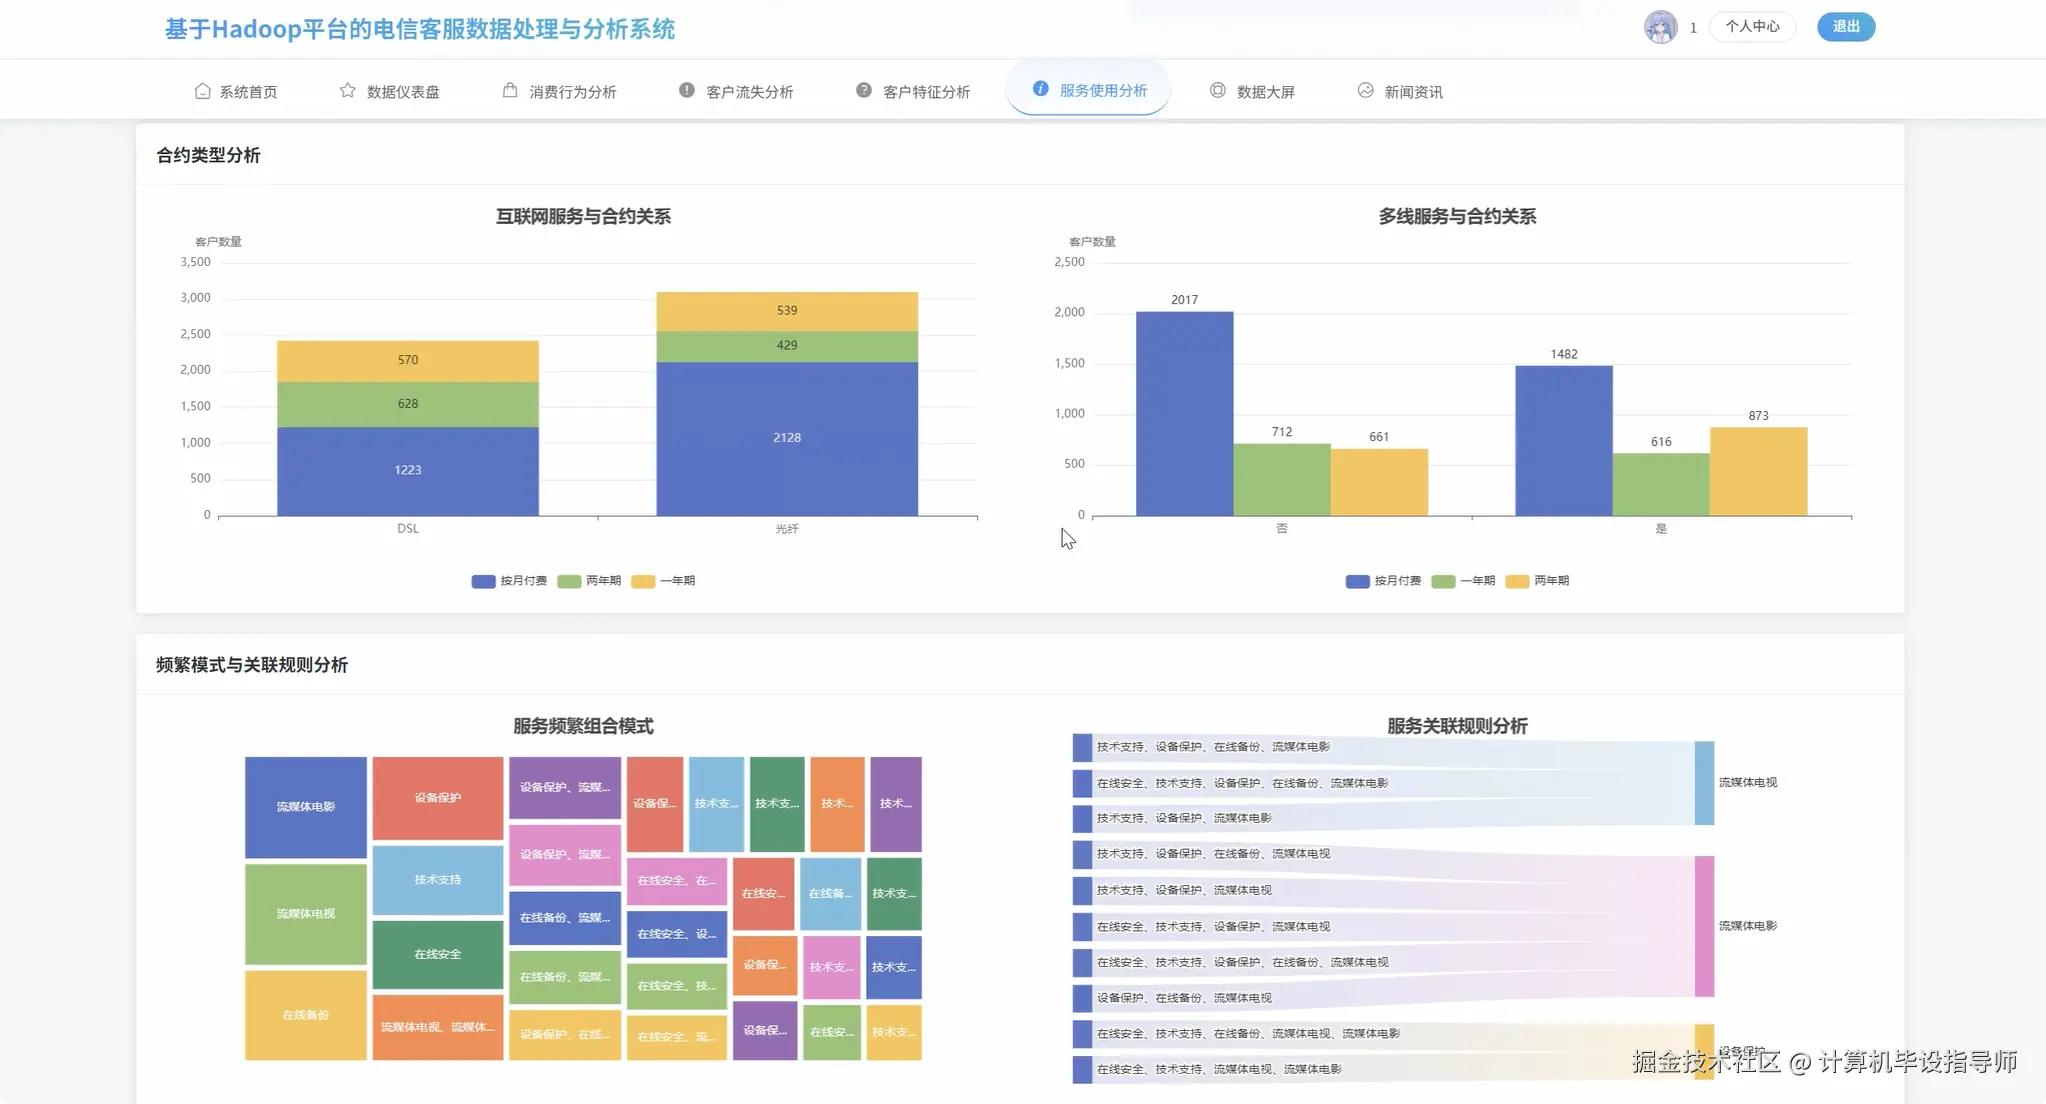Select the 服务使用分析 tab
2046x1104 pixels.
point(1089,89)
